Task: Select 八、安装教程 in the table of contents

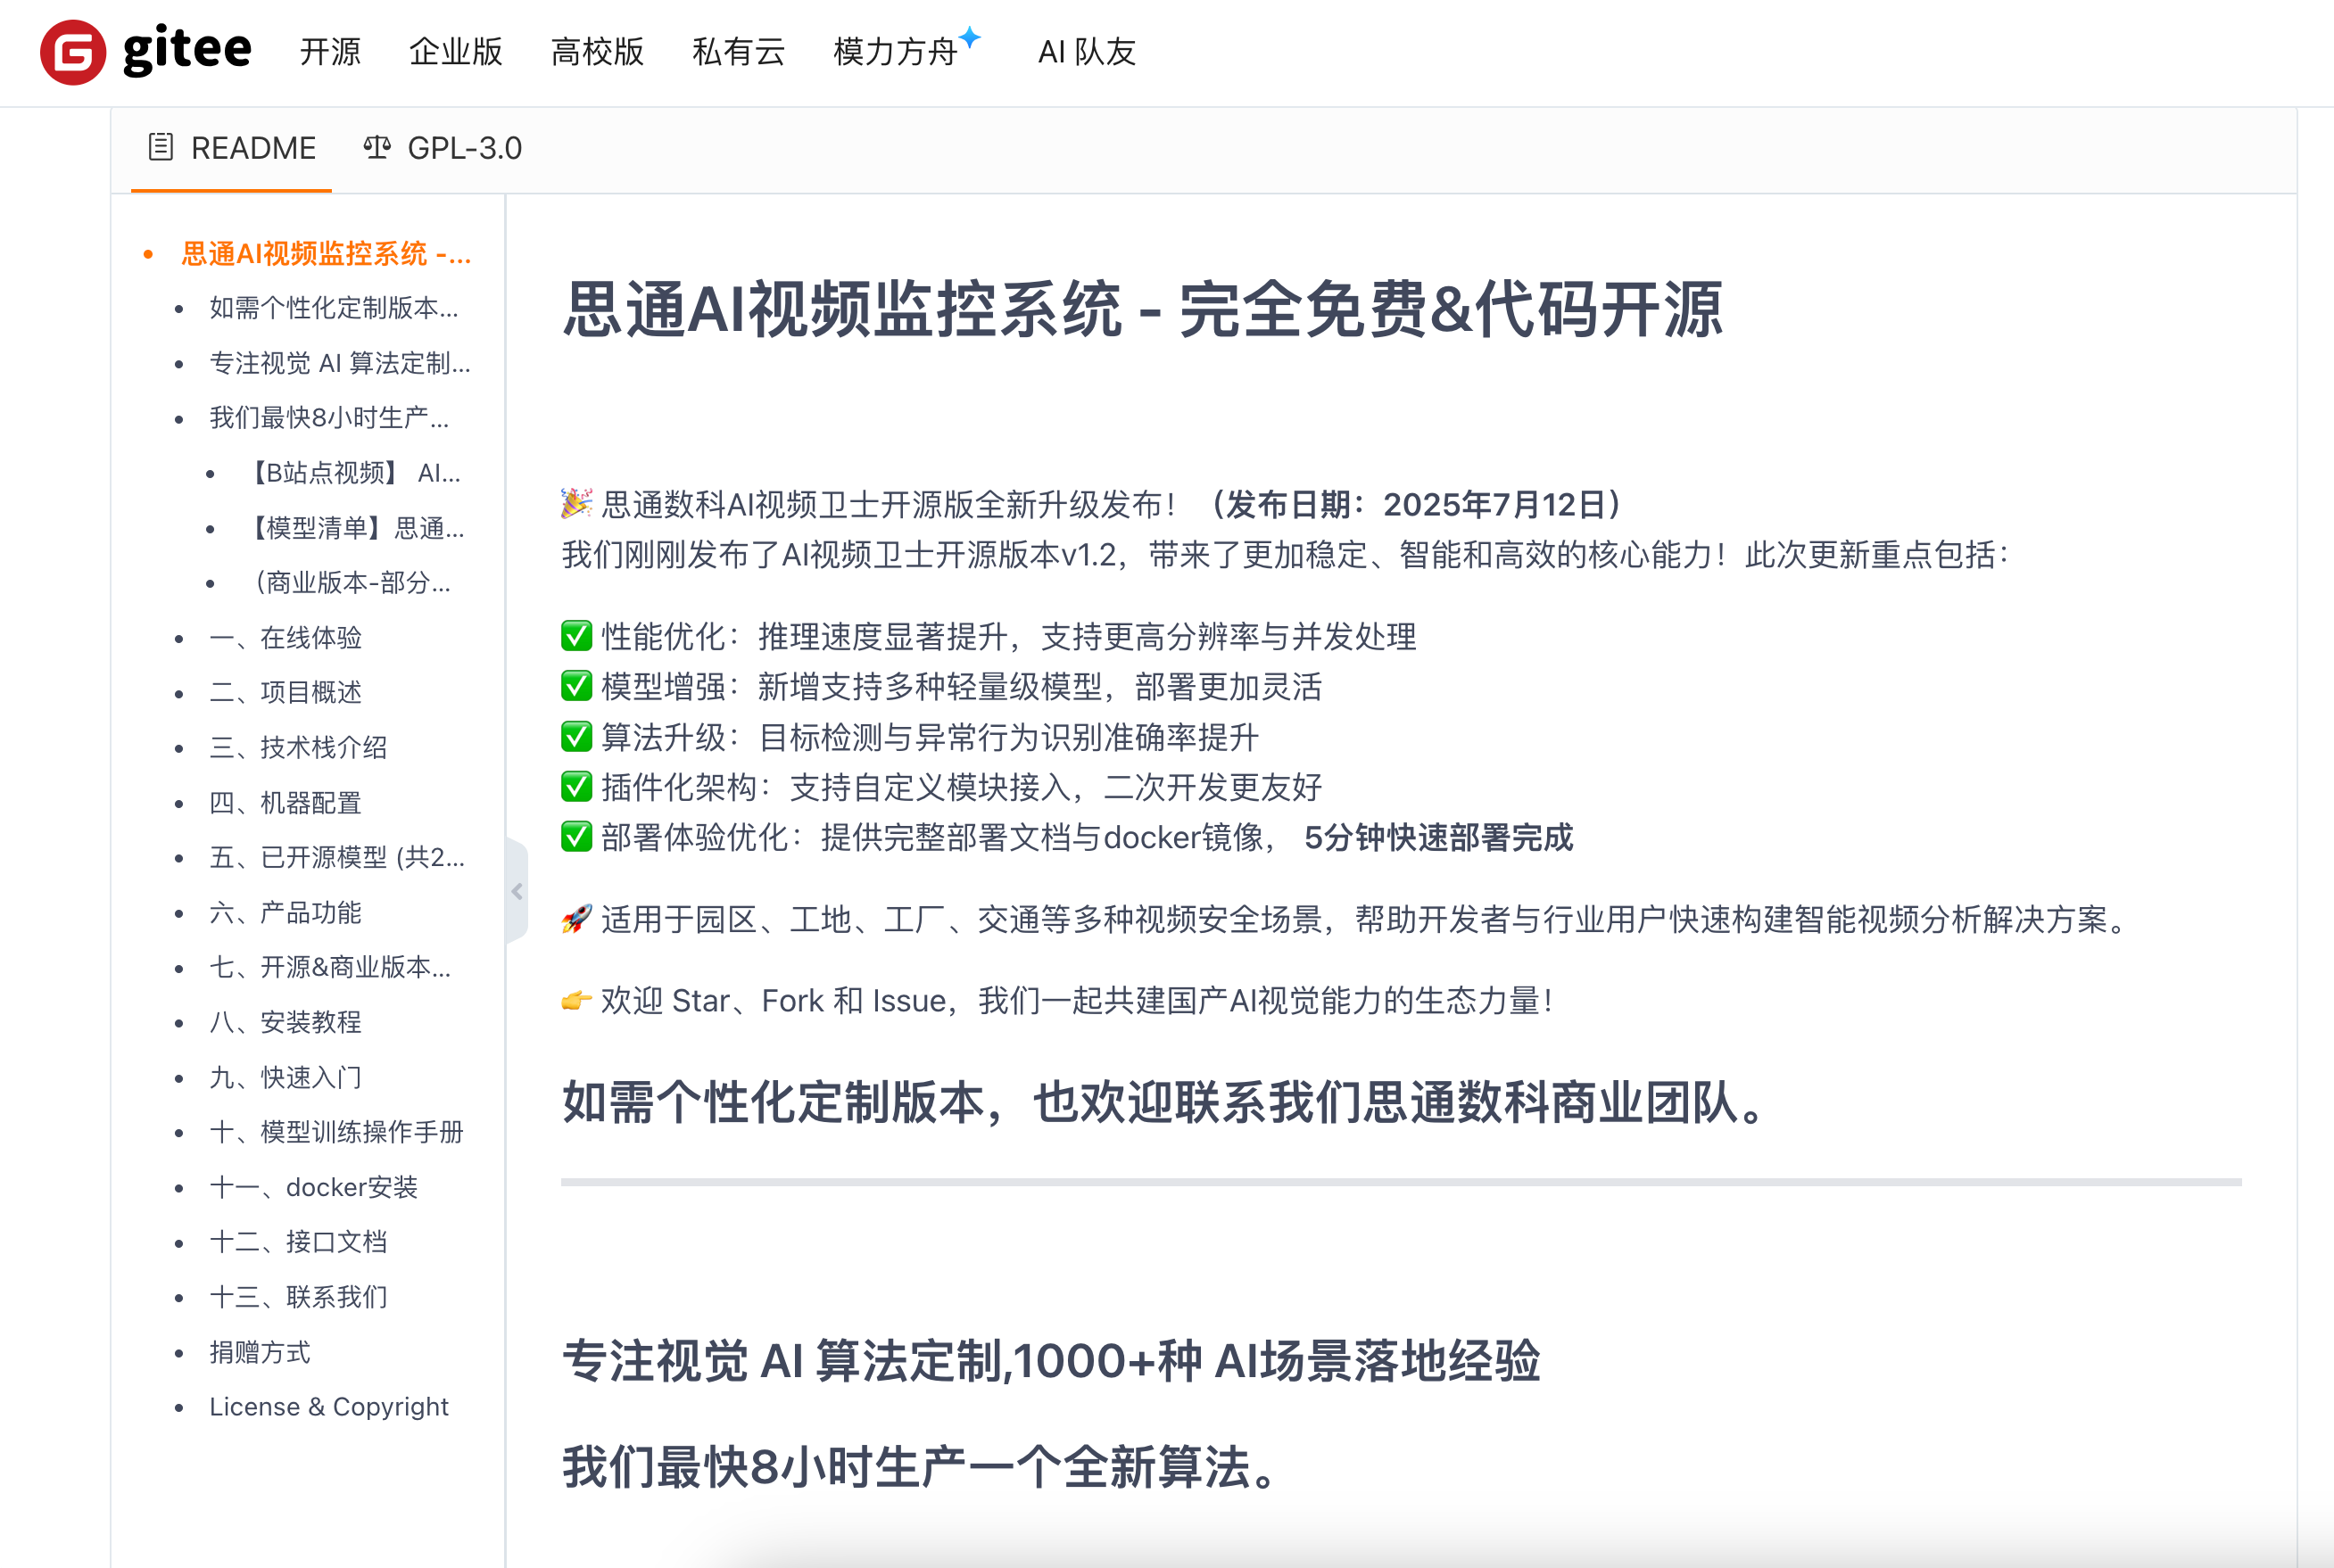Action: tap(285, 1022)
